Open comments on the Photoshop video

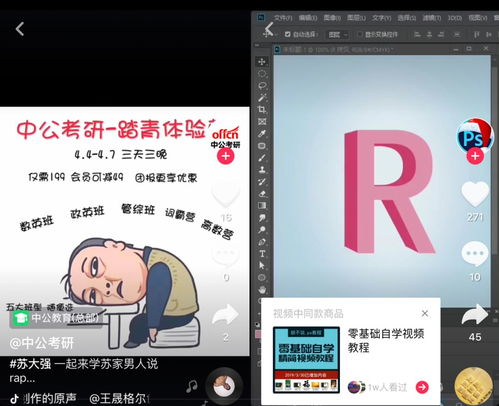pos(475,254)
